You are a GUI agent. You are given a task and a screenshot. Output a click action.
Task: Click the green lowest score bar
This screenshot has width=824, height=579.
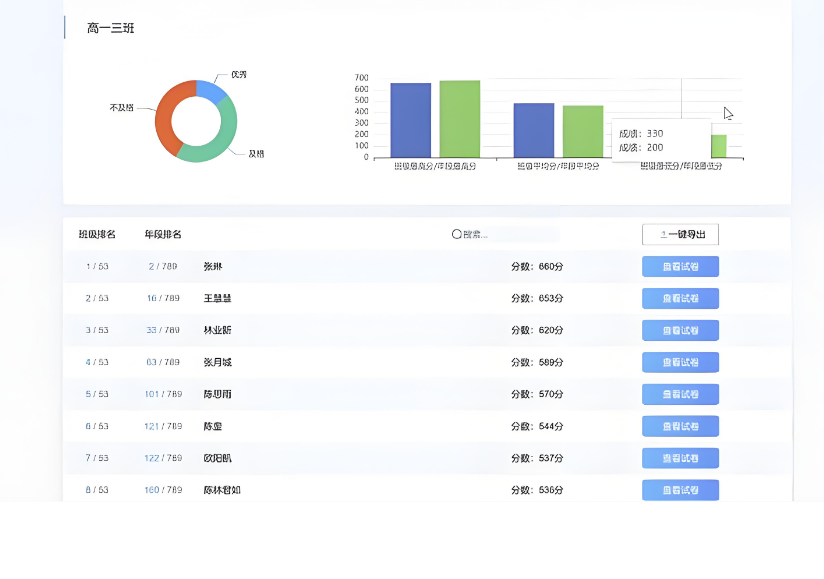(719, 146)
